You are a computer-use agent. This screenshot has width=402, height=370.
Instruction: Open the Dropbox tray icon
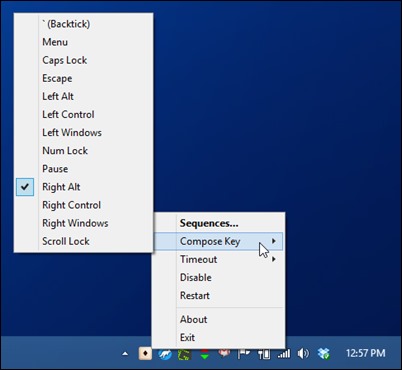tap(323, 353)
